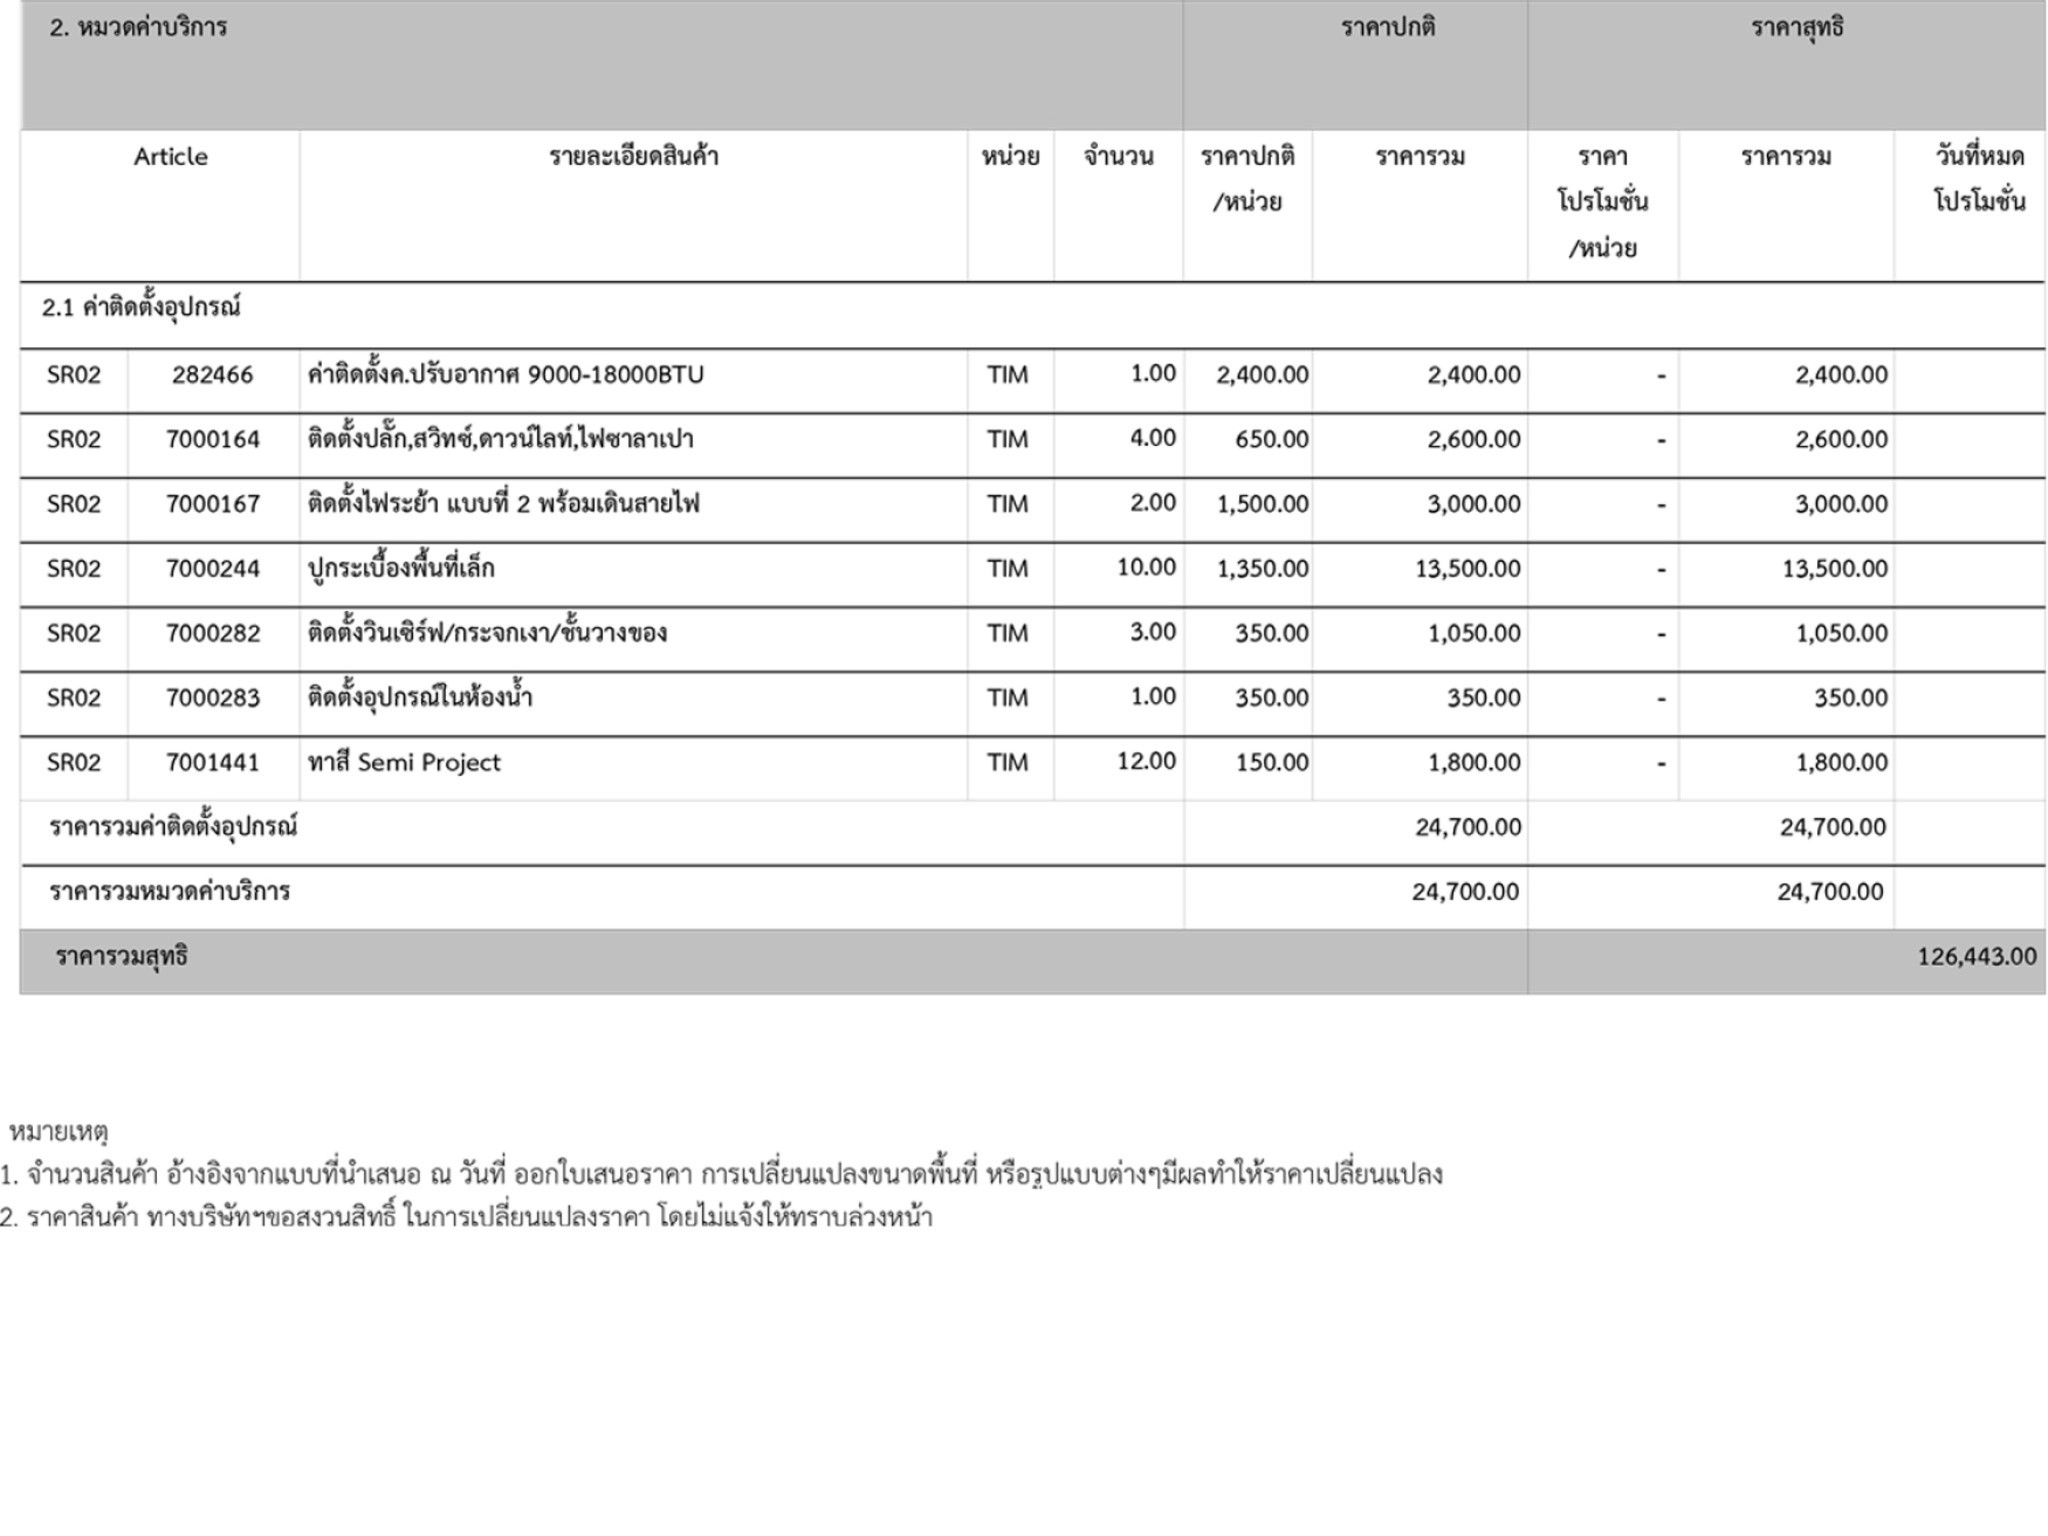Click the ราคารวมหมวดค่าบริการ label
The image size is (2048, 1536).
[x=170, y=892]
